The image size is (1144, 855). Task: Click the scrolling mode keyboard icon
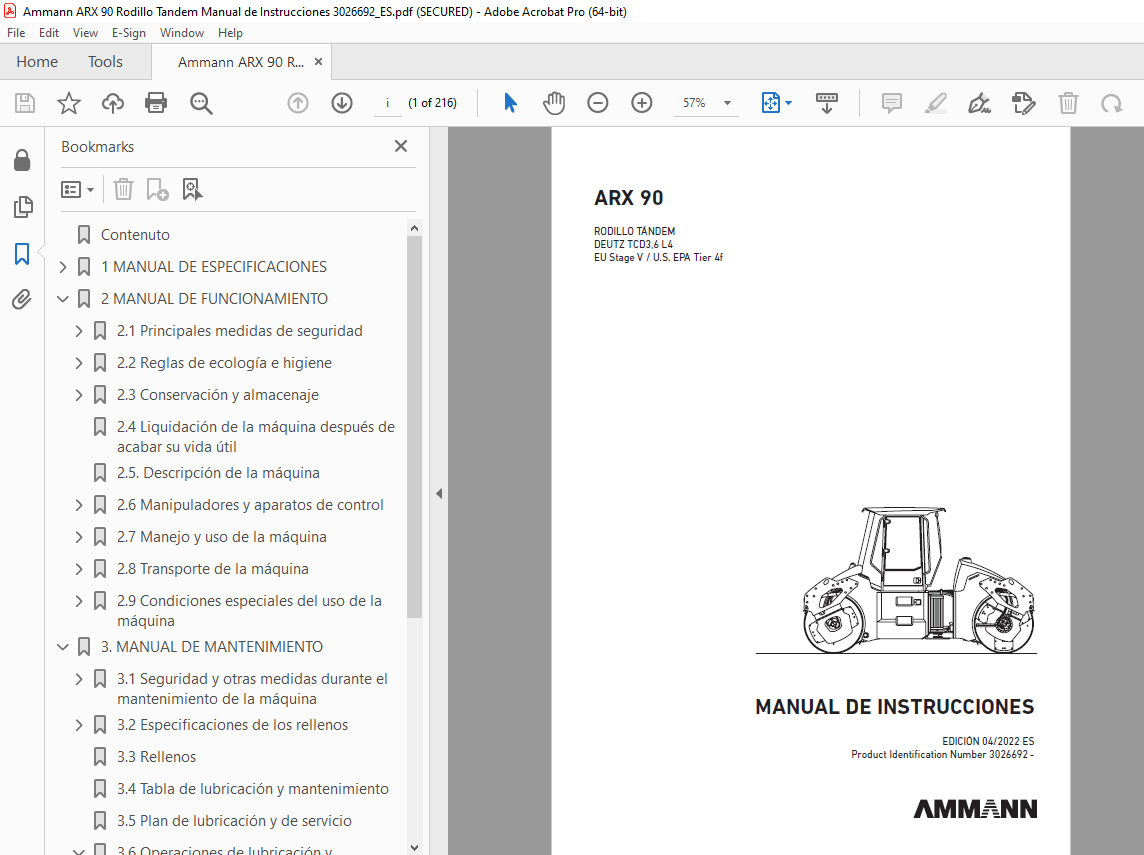(x=827, y=103)
